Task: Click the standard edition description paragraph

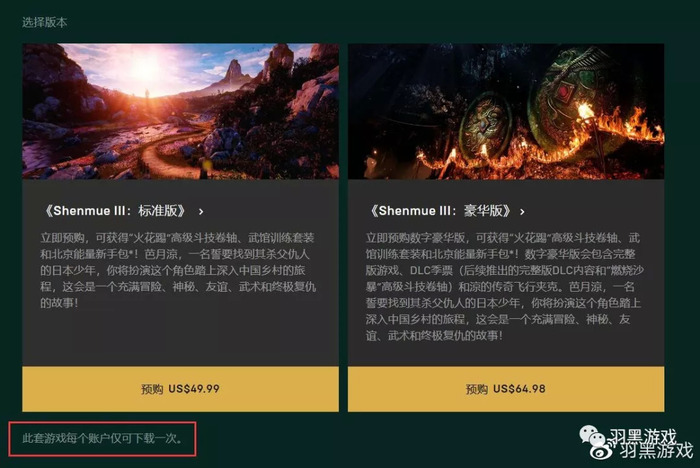Action: click(178, 270)
